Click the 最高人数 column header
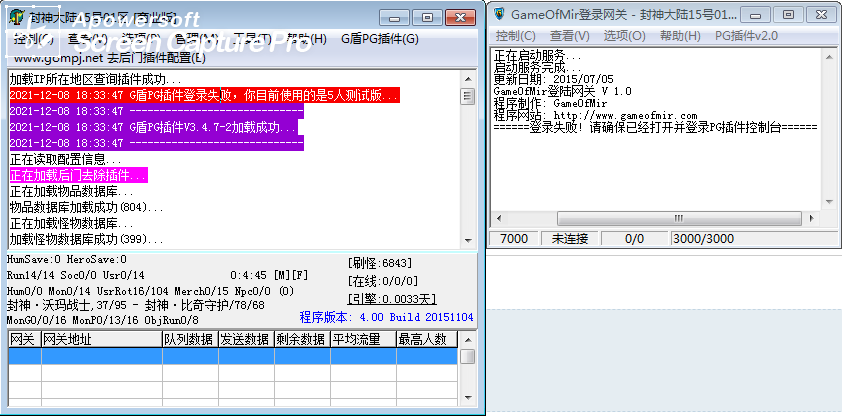This screenshot has width=842, height=418. [427, 340]
